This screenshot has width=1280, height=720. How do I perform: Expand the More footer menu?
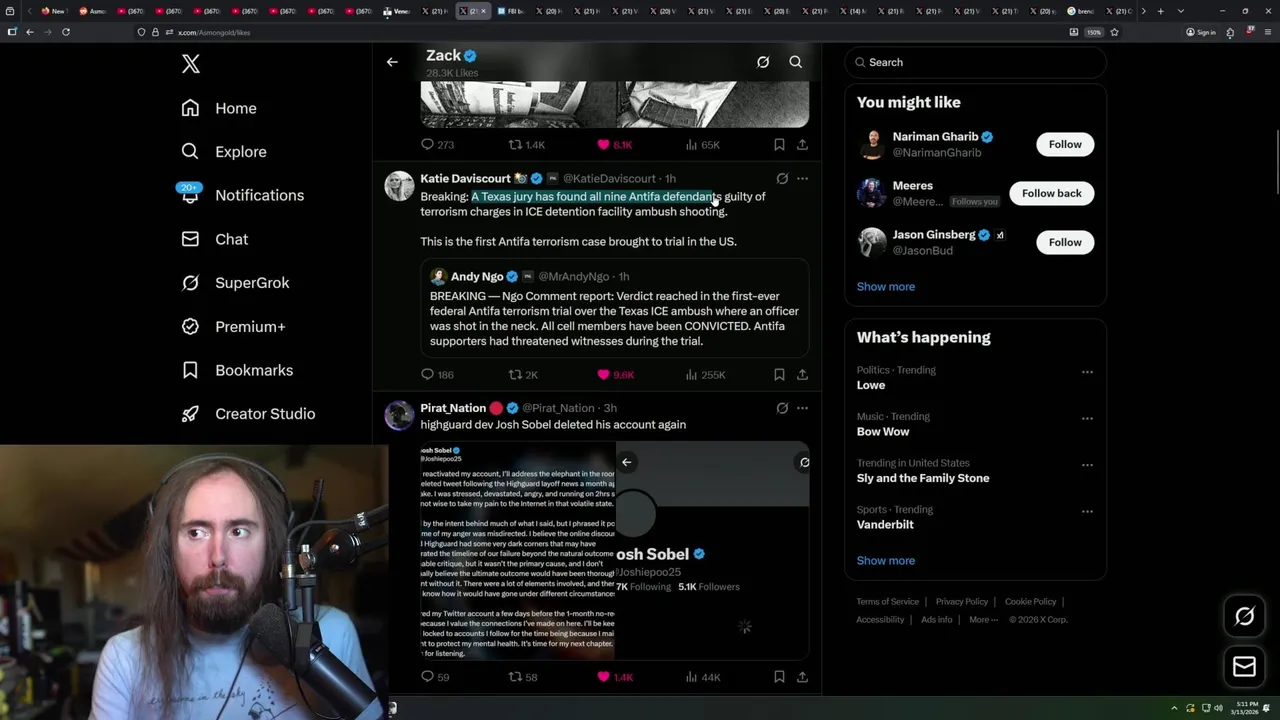(x=983, y=620)
